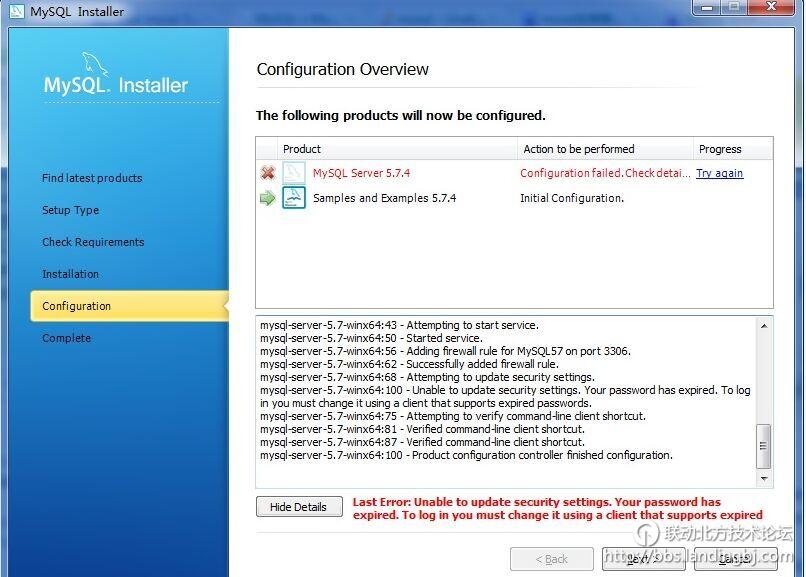Open the Installation step in sidebar
This screenshot has height=577, width=806.
click(x=70, y=274)
